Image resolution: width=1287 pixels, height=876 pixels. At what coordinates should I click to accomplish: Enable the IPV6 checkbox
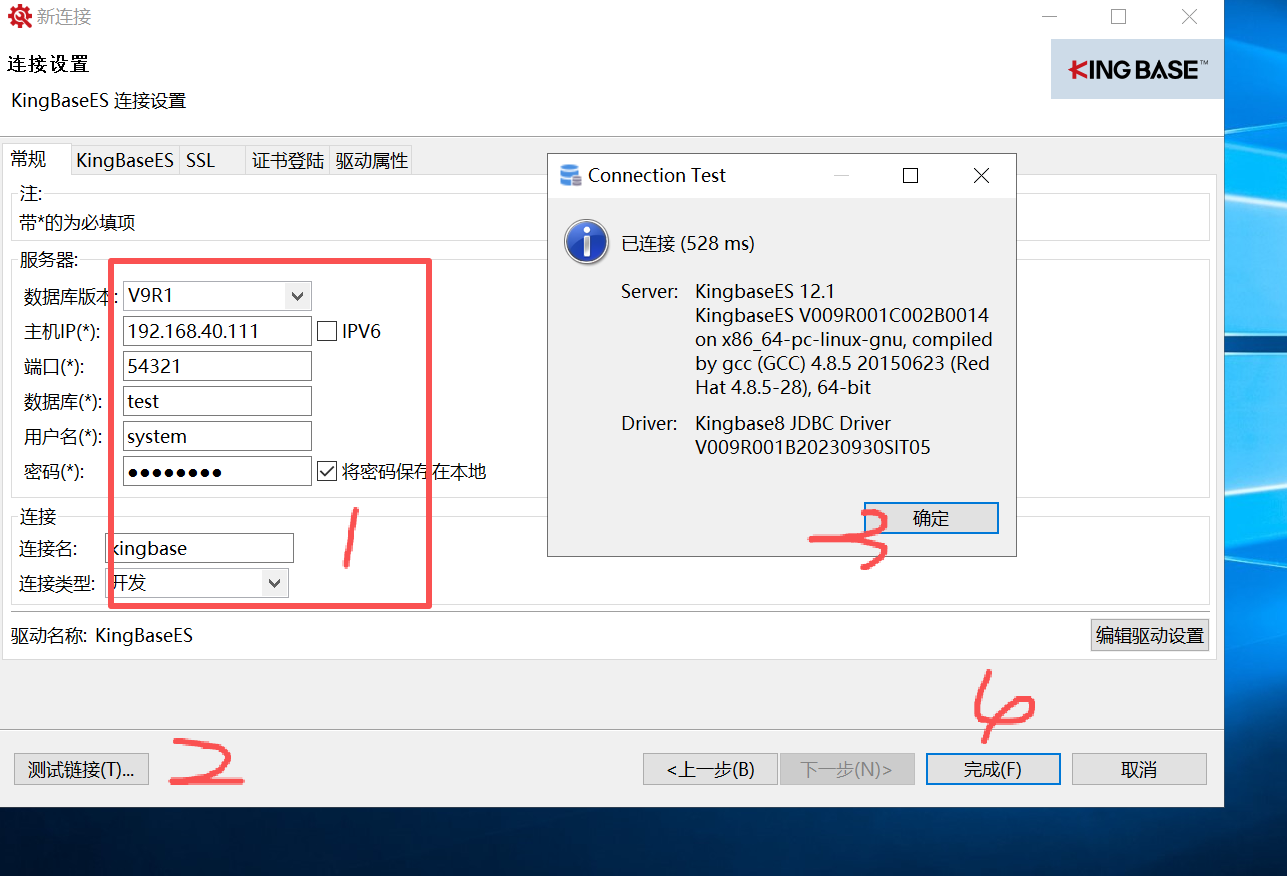(327, 331)
